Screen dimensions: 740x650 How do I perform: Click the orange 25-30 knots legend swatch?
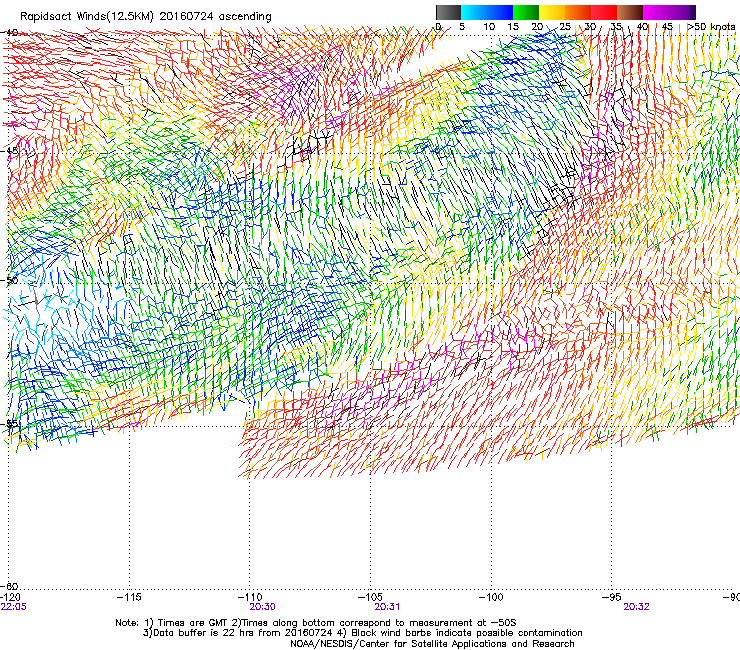[x=578, y=12]
